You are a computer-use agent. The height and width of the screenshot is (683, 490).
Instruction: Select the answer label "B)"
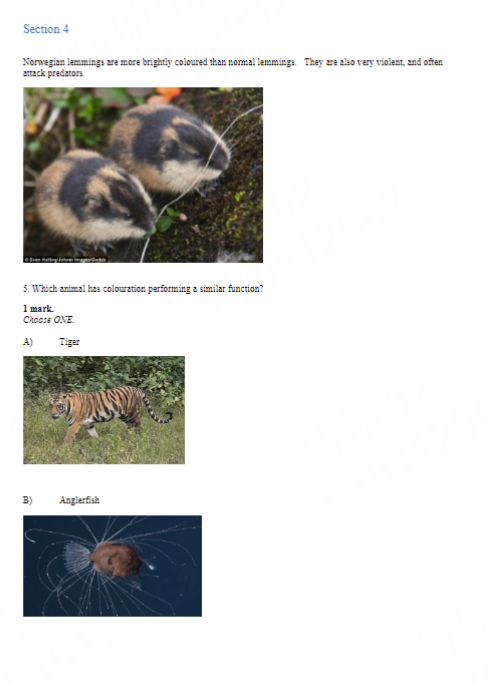[28, 500]
